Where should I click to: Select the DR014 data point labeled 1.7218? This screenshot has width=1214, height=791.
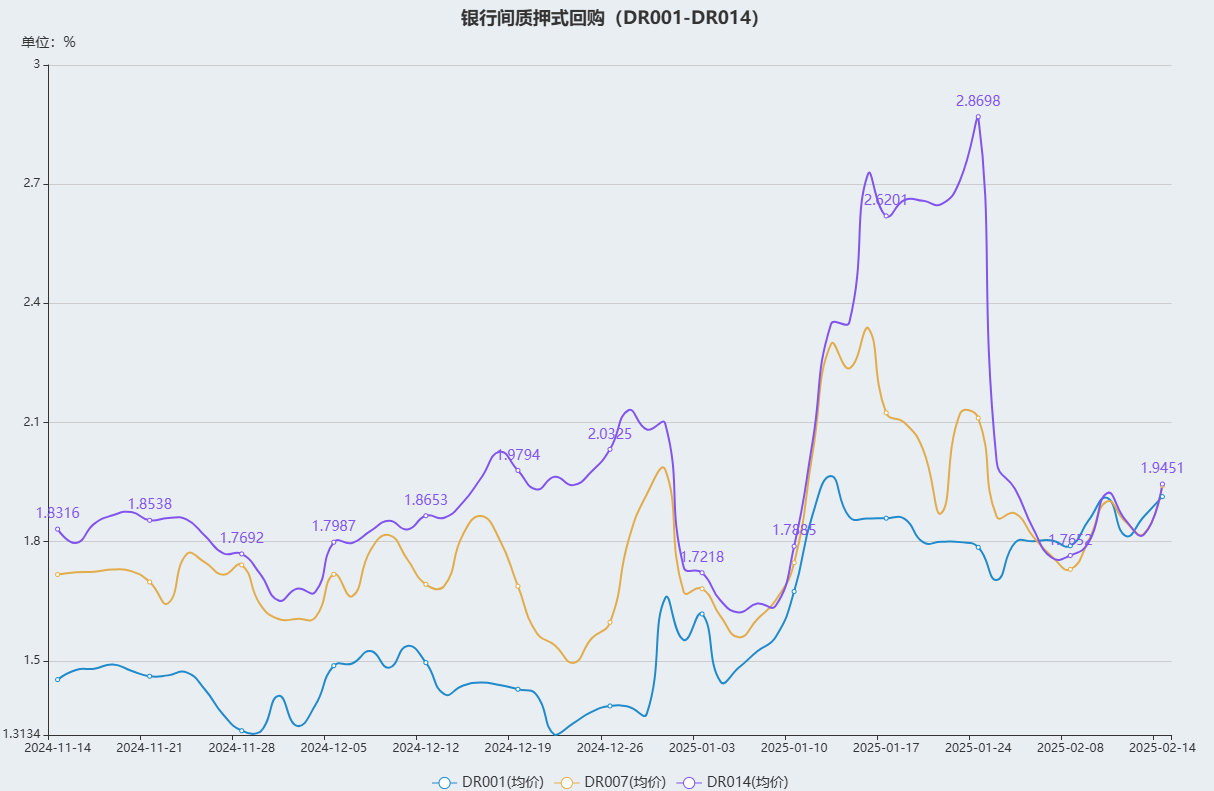click(x=702, y=572)
